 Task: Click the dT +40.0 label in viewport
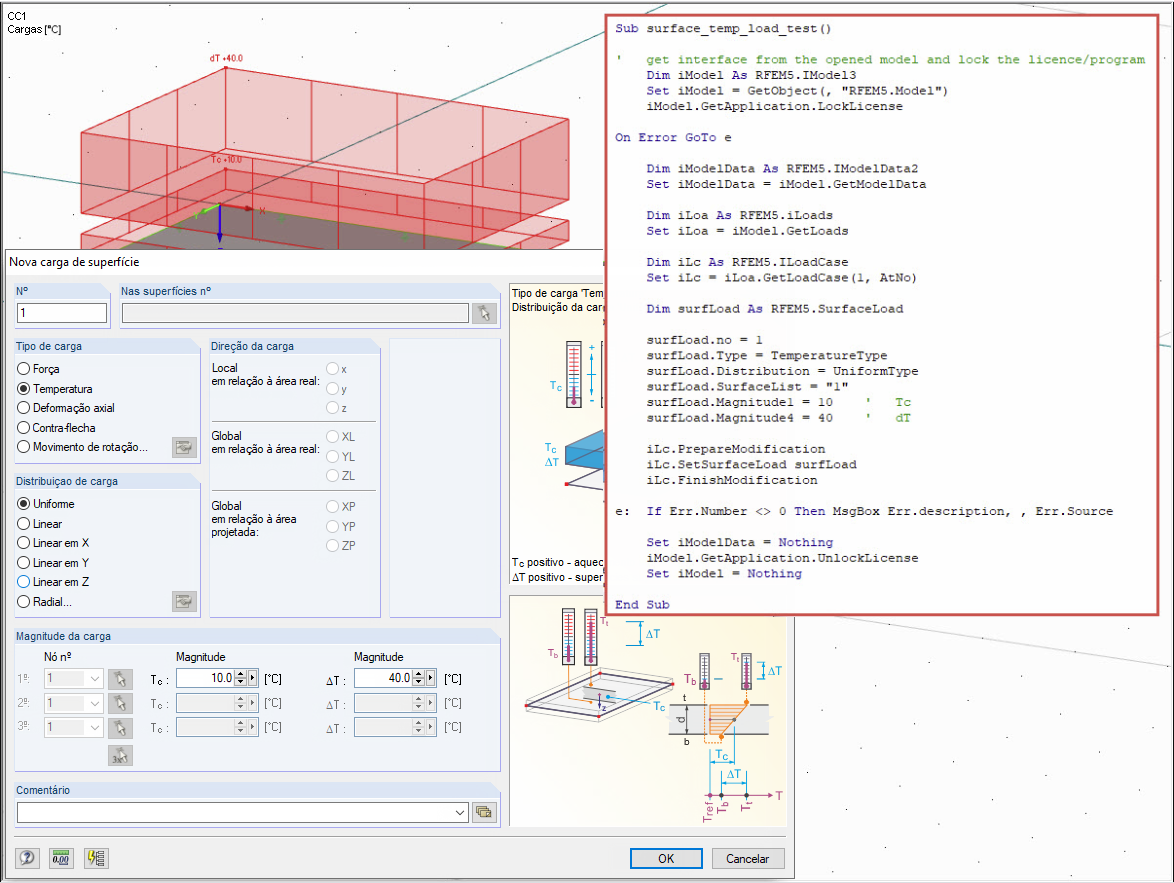pyautogui.click(x=226, y=58)
